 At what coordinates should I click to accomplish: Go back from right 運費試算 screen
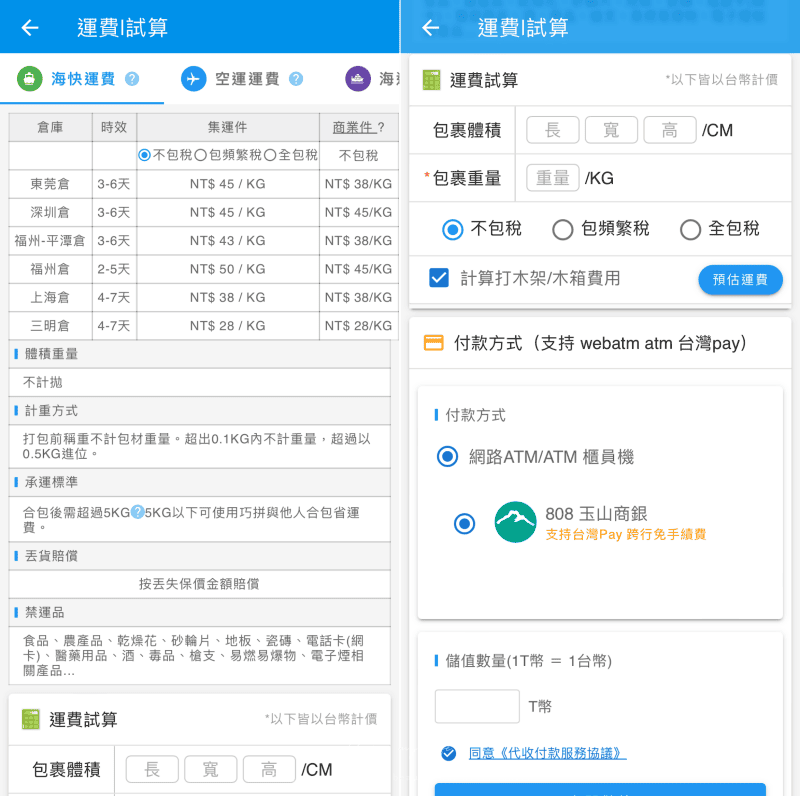tap(431, 27)
